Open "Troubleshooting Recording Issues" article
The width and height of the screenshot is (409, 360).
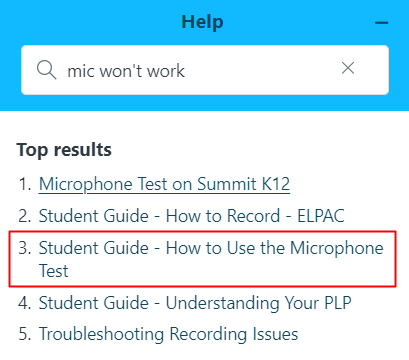point(168,334)
